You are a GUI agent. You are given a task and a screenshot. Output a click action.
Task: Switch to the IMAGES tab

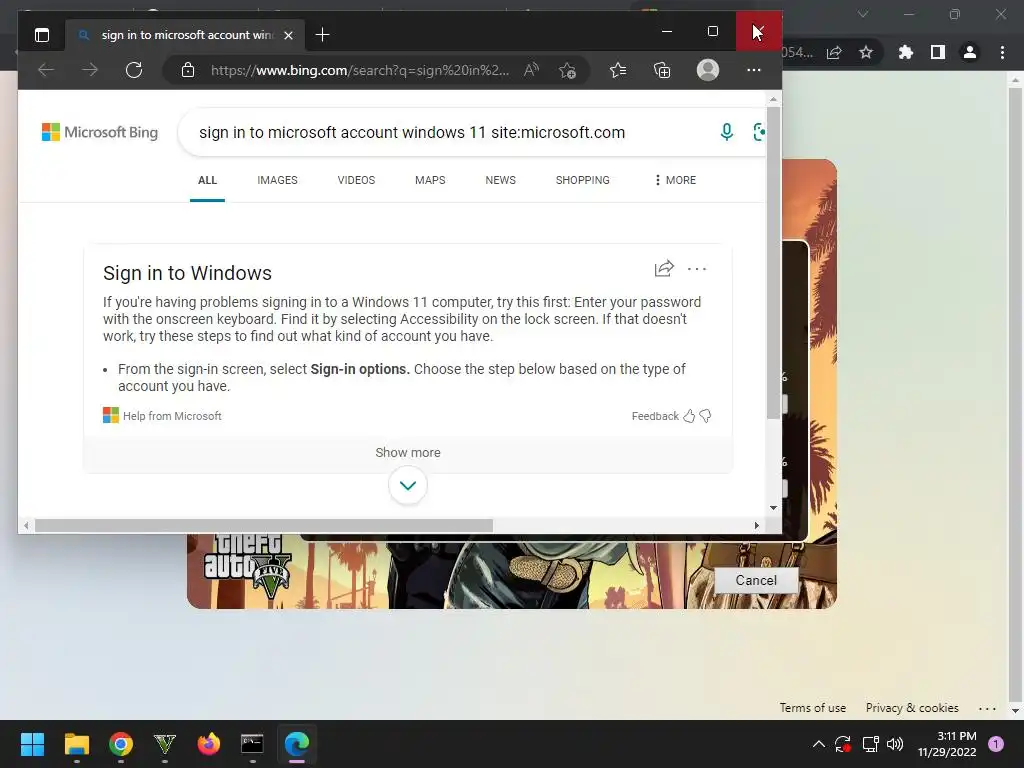(x=277, y=180)
